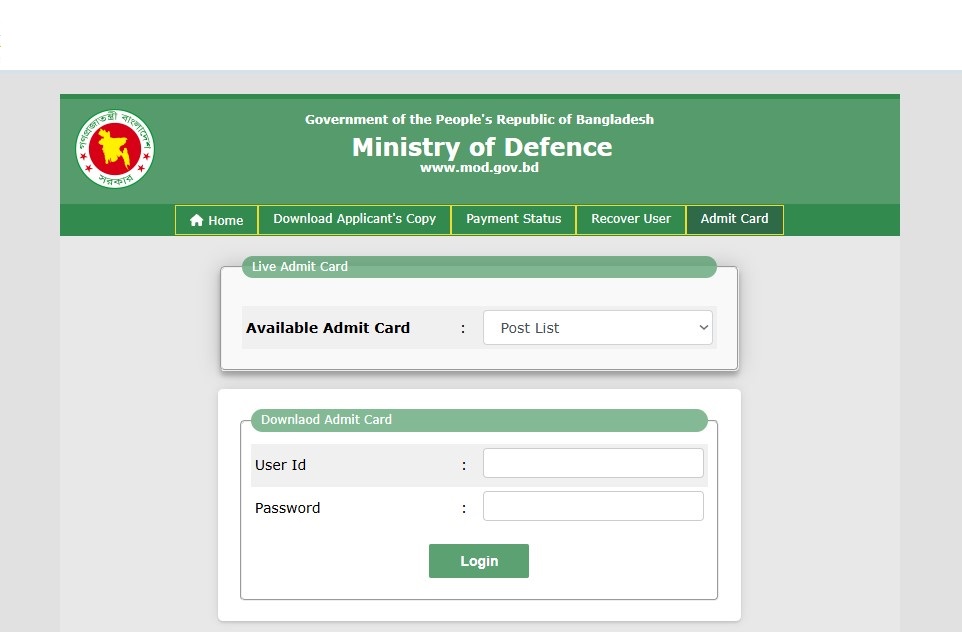Click the Government of the People's Republic text

tap(479, 120)
